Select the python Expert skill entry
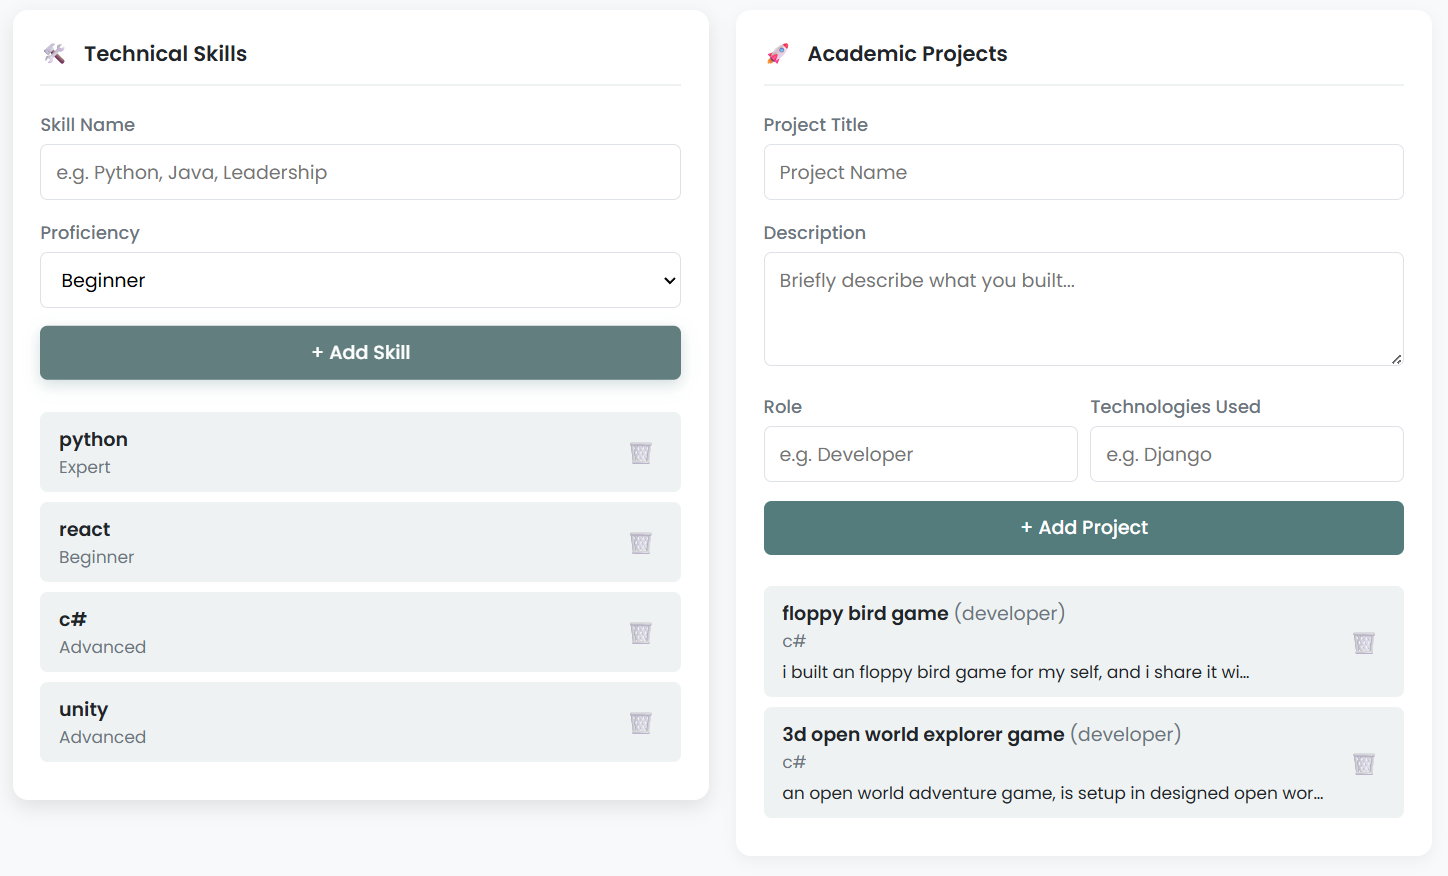 [x=300, y=452]
